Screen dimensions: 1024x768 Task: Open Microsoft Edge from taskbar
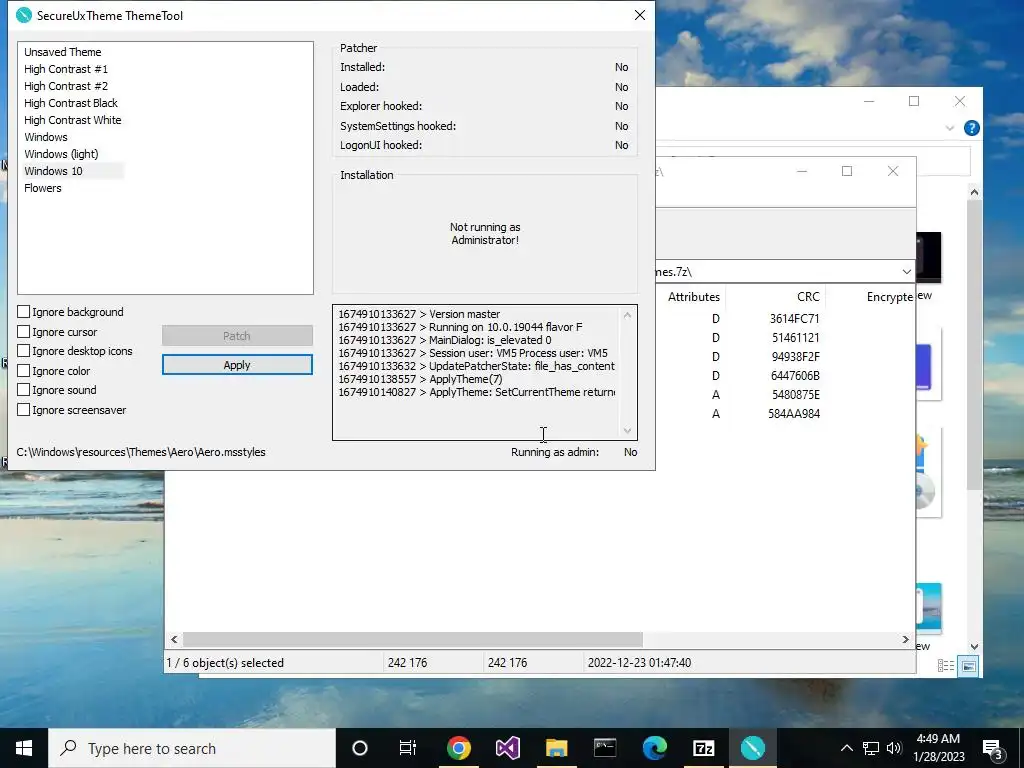point(654,748)
